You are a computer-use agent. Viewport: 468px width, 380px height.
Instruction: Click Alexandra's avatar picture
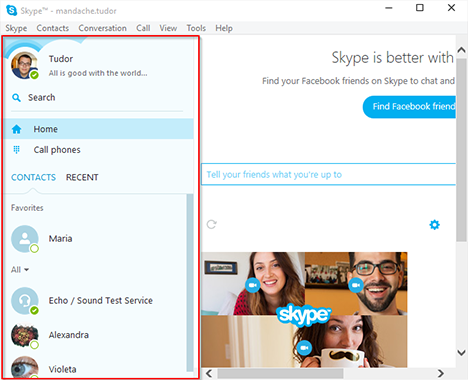(x=25, y=335)
